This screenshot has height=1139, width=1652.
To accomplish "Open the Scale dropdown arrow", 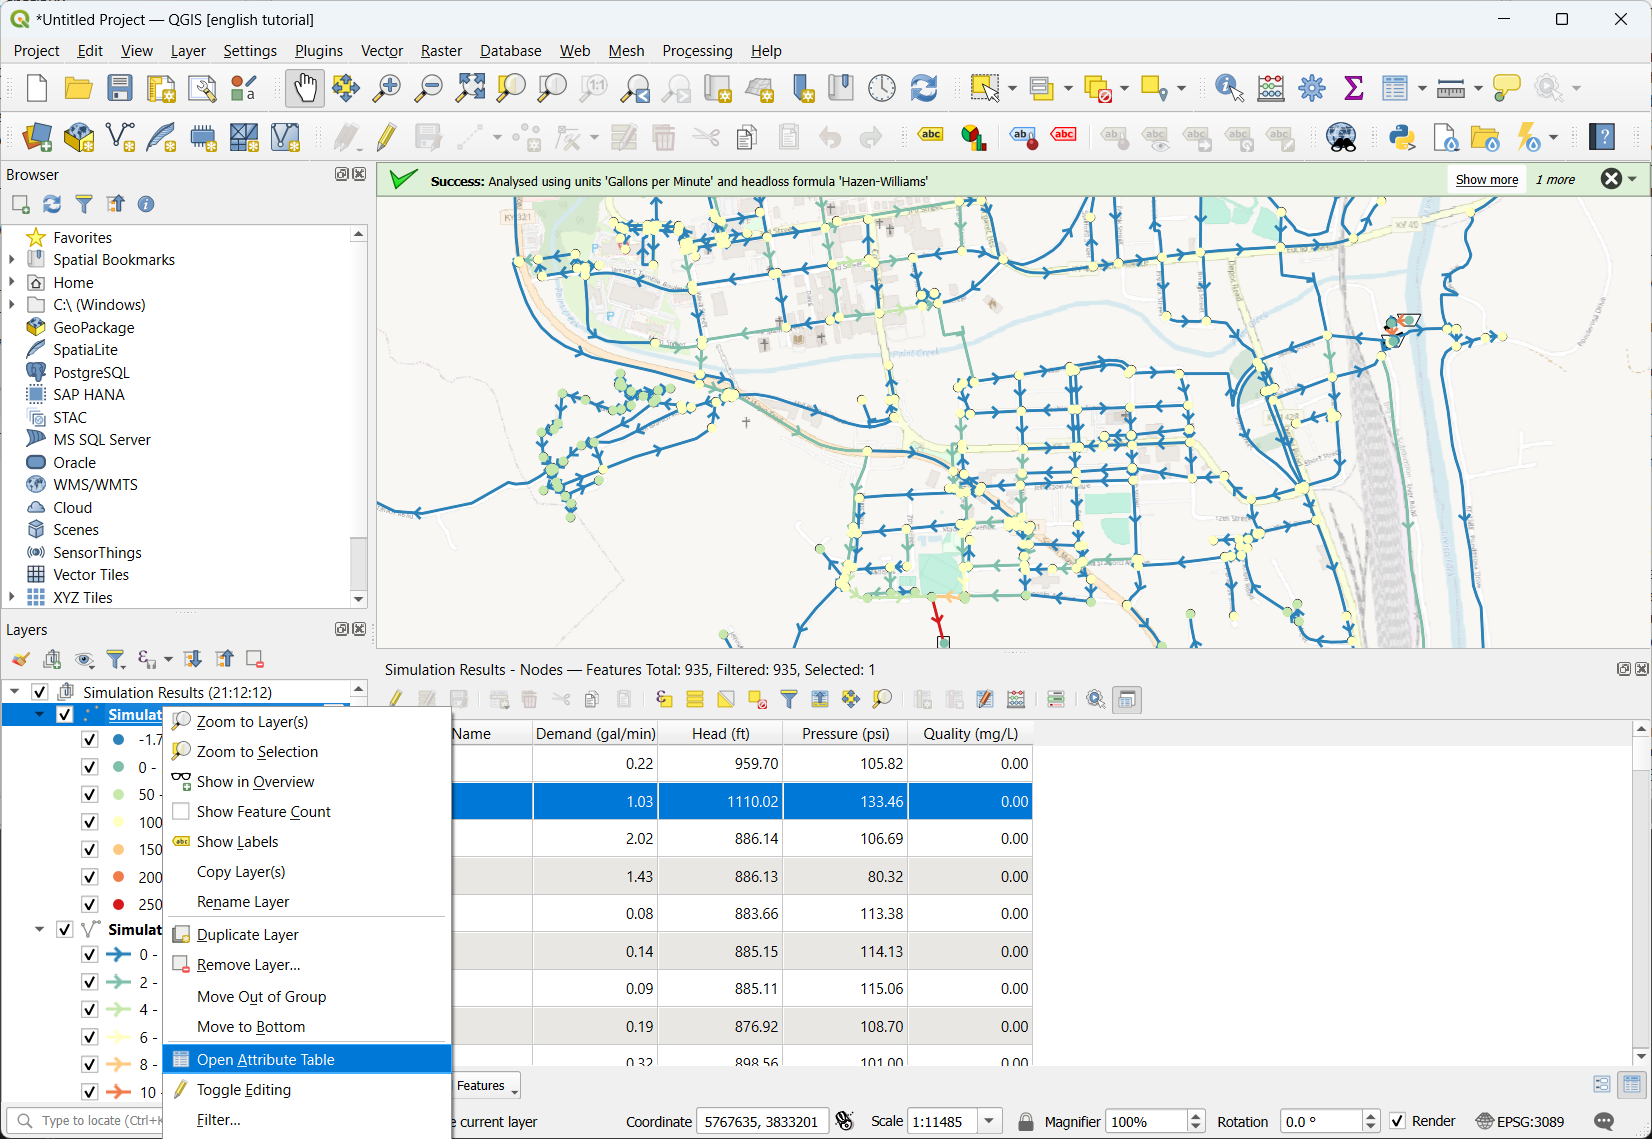I will click(989, 1121).
